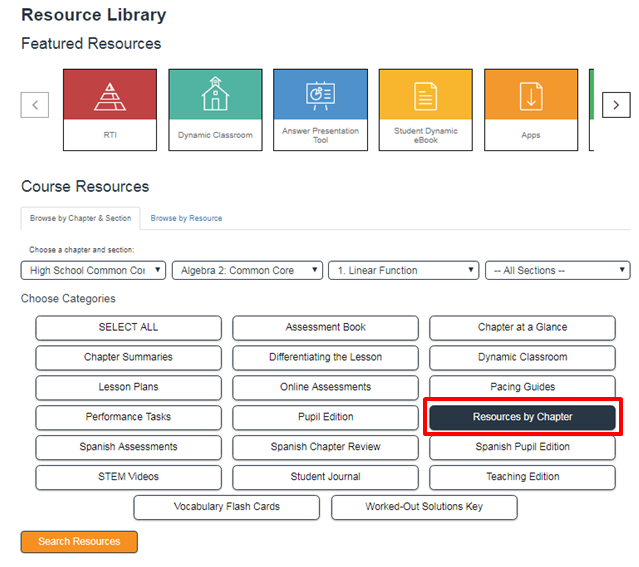
Task: Open the All Sections dropdown
Action: point(557,270)
